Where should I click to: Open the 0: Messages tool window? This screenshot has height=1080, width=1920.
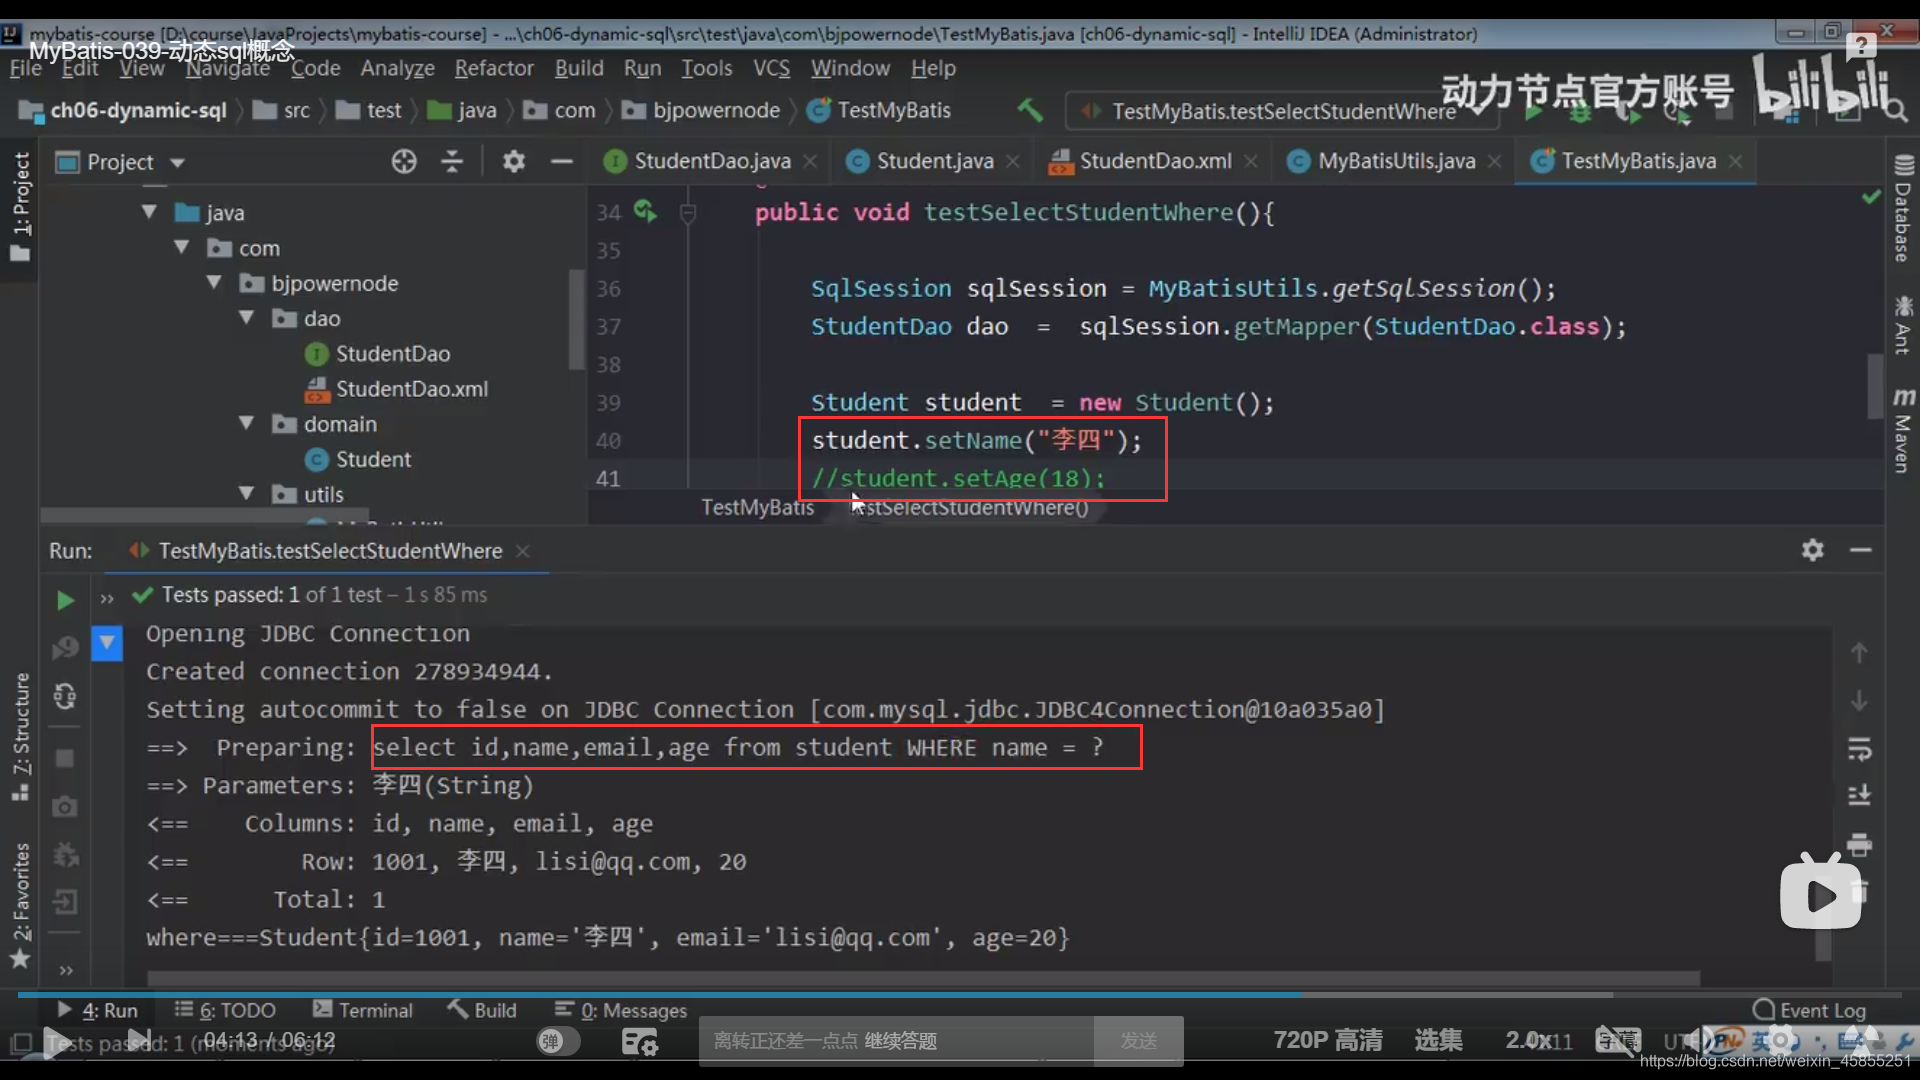(x=621, y=1010)
